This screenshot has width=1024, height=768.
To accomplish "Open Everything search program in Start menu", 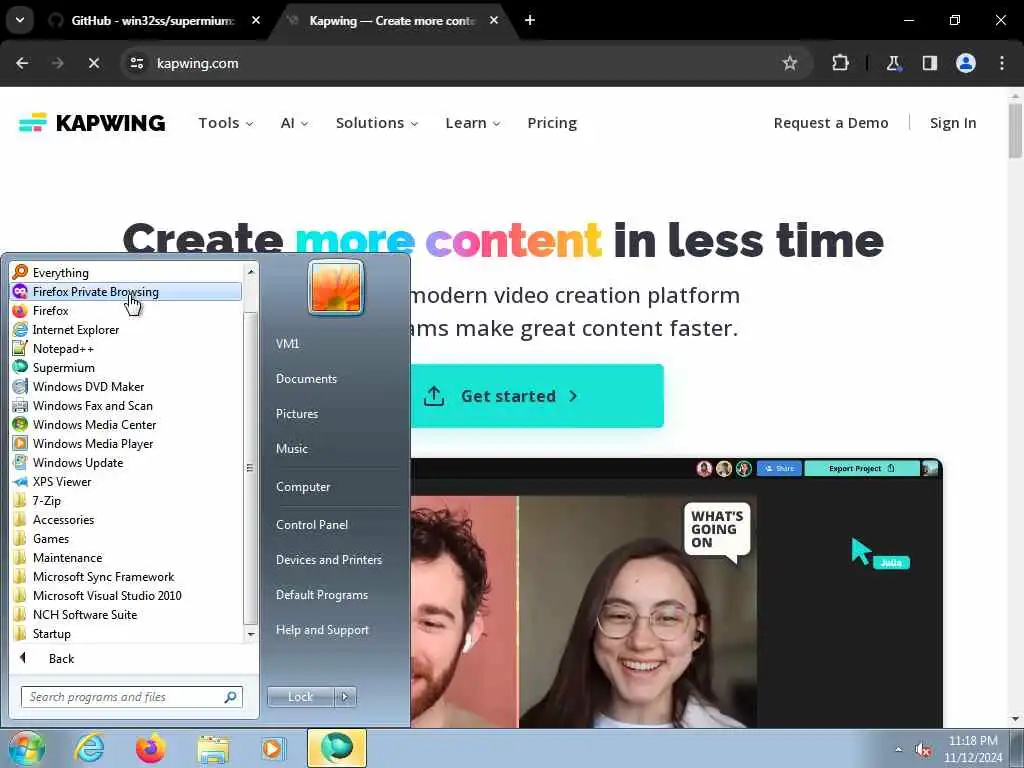I will coord(61,272).
